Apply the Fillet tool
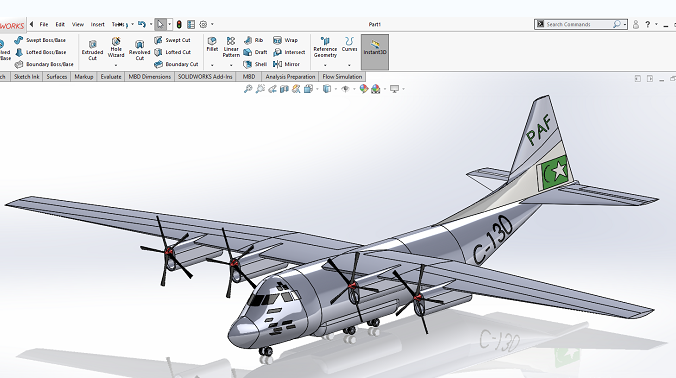The height and width of the screenshot is (378, 676). (x=212, y=44)
